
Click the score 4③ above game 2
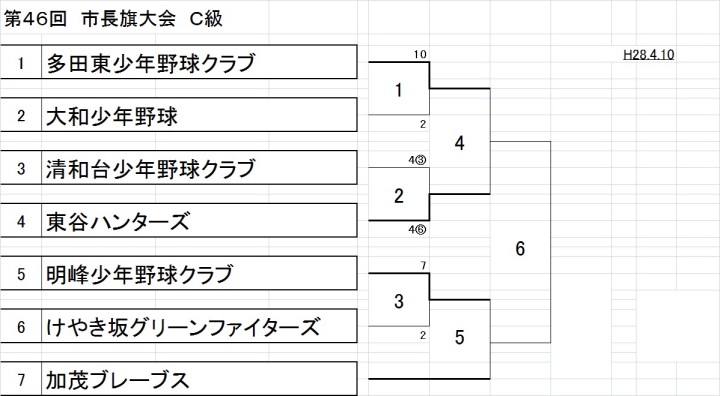(417, 160)
